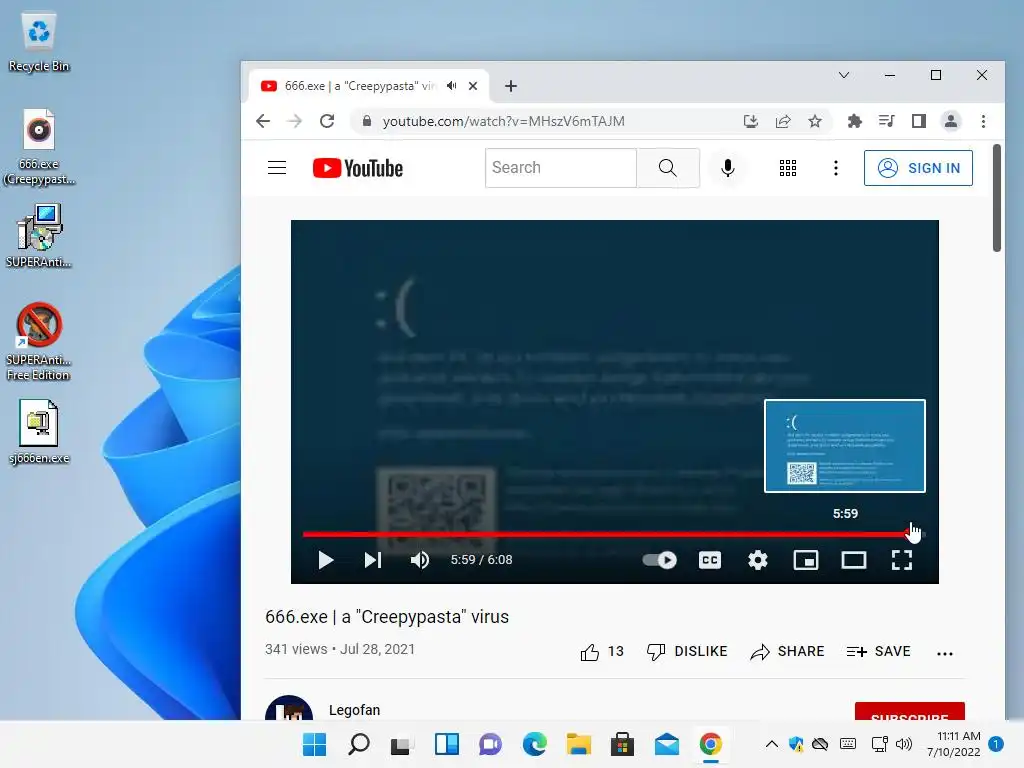The image size is (1024, 768).
Task: Go to the YouTube home logo
Action: [x=358, y=168]
